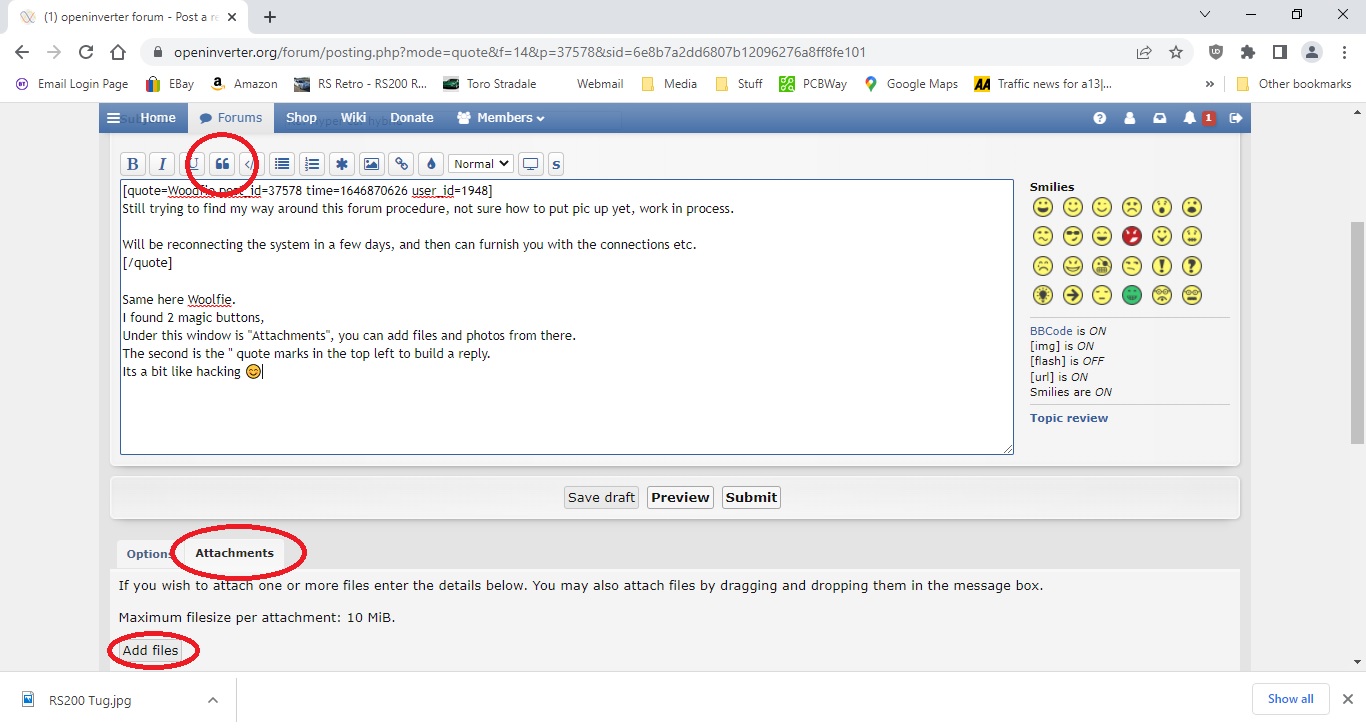Expand the bookmarks overflow chevron

pyautogui.click(x=1210, y=84)
